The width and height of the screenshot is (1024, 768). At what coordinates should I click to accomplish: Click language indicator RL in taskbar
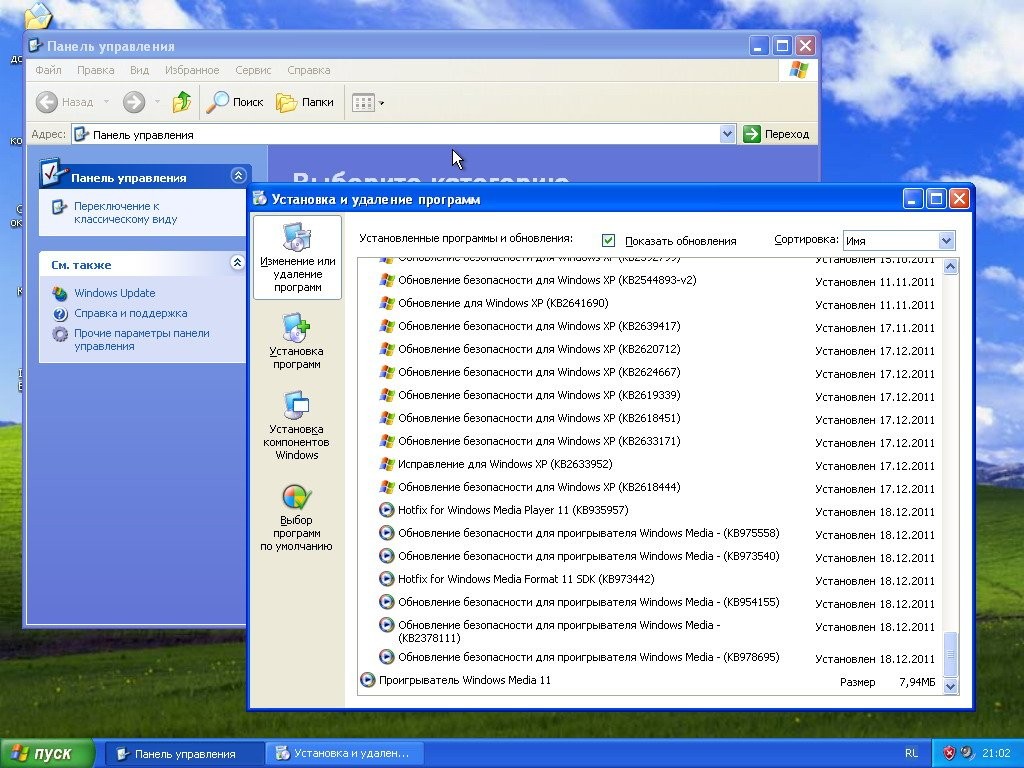(x=911, y=753)
